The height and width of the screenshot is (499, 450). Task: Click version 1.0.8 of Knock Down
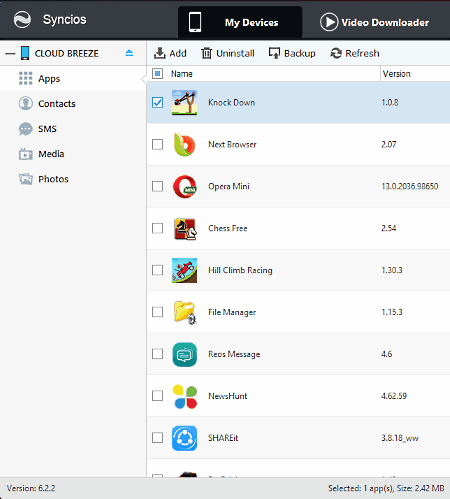[x=390, y=102]
